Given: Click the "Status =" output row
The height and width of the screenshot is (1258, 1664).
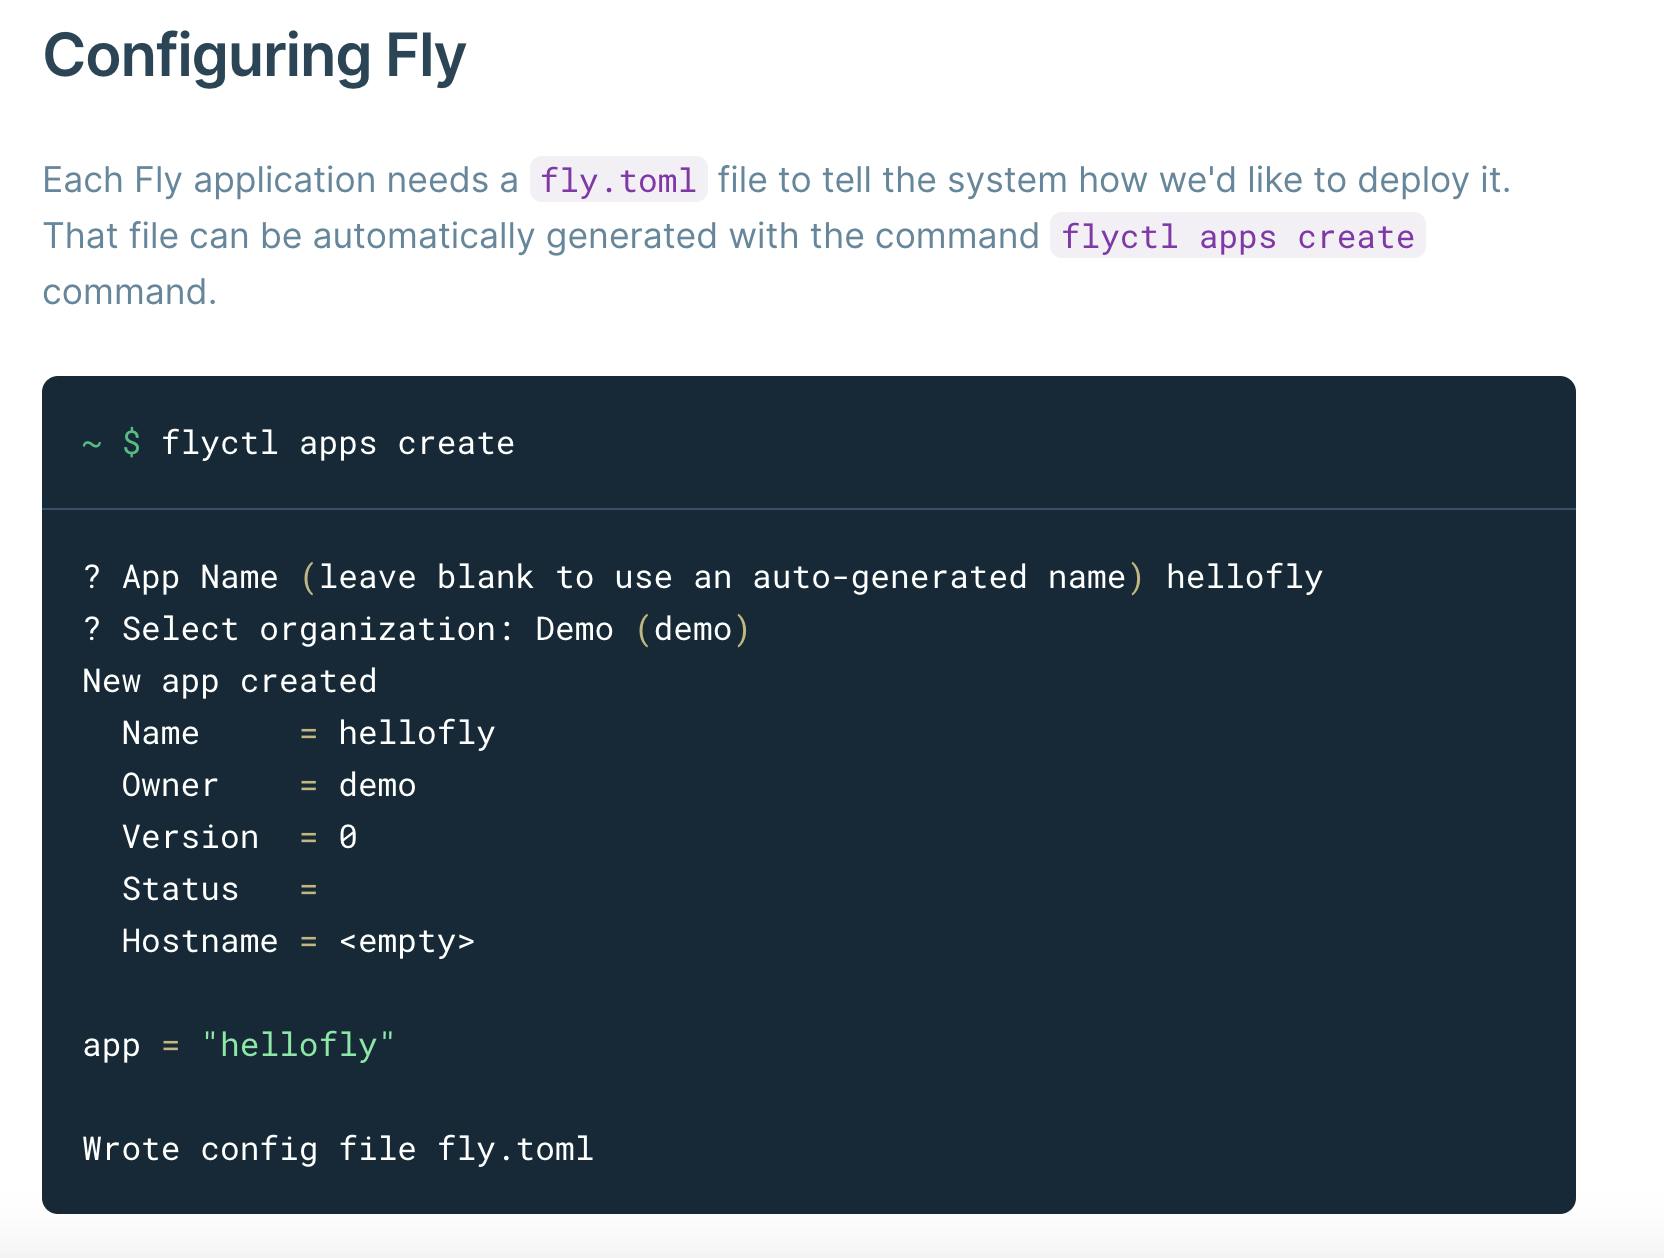Looking at the screenshot, I should tap(220, 889).
